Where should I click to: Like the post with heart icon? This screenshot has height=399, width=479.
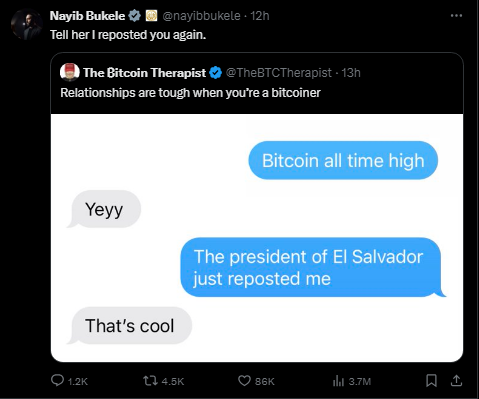[244, 381]
